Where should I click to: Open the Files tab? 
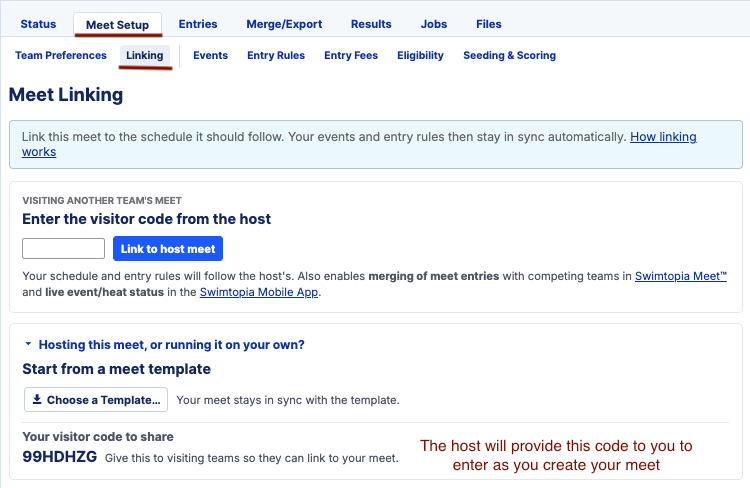[489, 24]
